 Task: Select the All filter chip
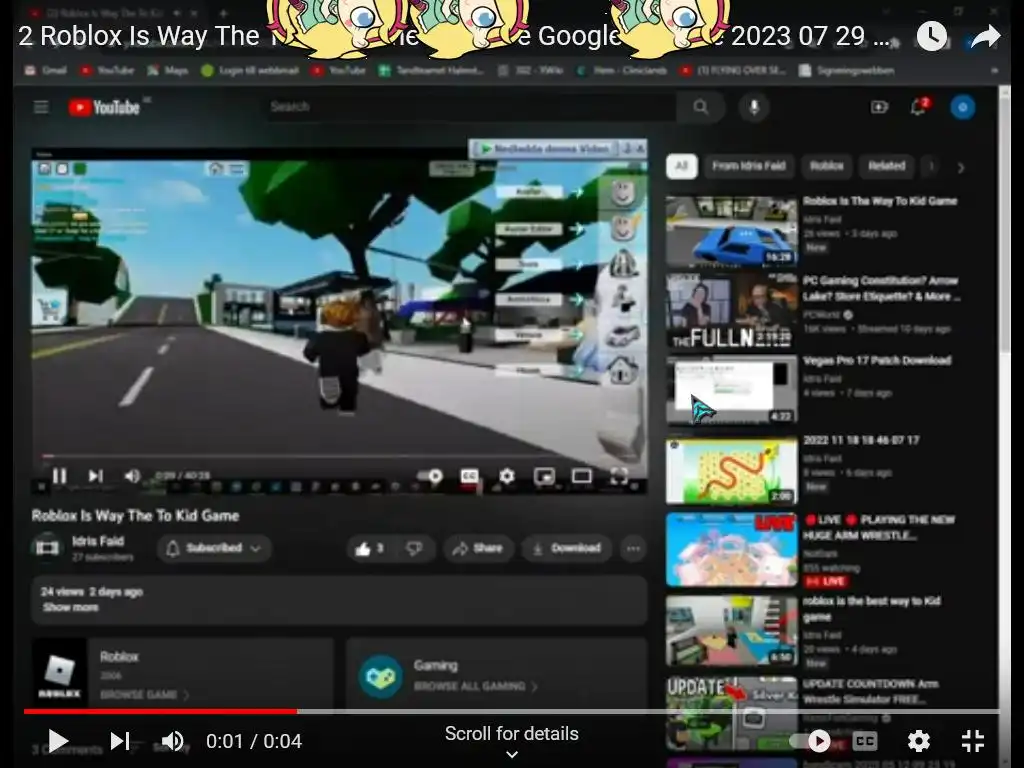681,166
